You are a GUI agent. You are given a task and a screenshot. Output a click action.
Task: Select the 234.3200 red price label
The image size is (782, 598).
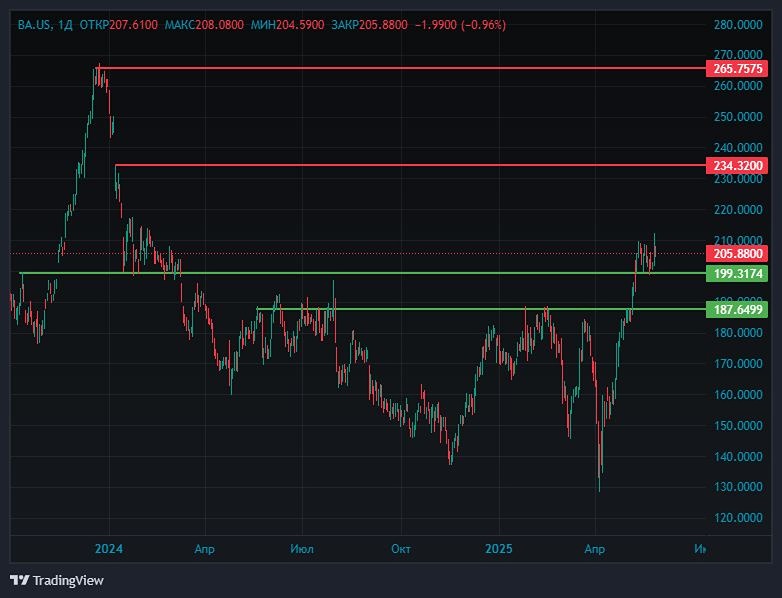(x=737, y=165)
